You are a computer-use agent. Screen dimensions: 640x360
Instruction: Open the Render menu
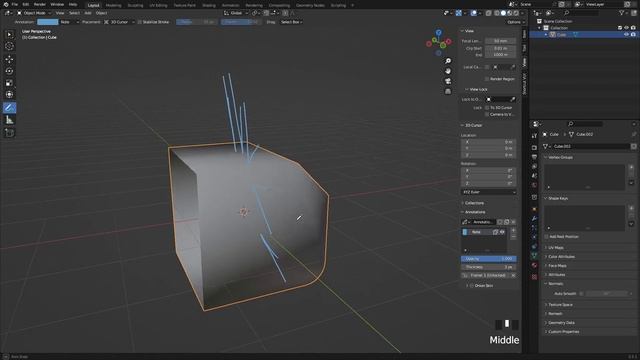point(40,4)
